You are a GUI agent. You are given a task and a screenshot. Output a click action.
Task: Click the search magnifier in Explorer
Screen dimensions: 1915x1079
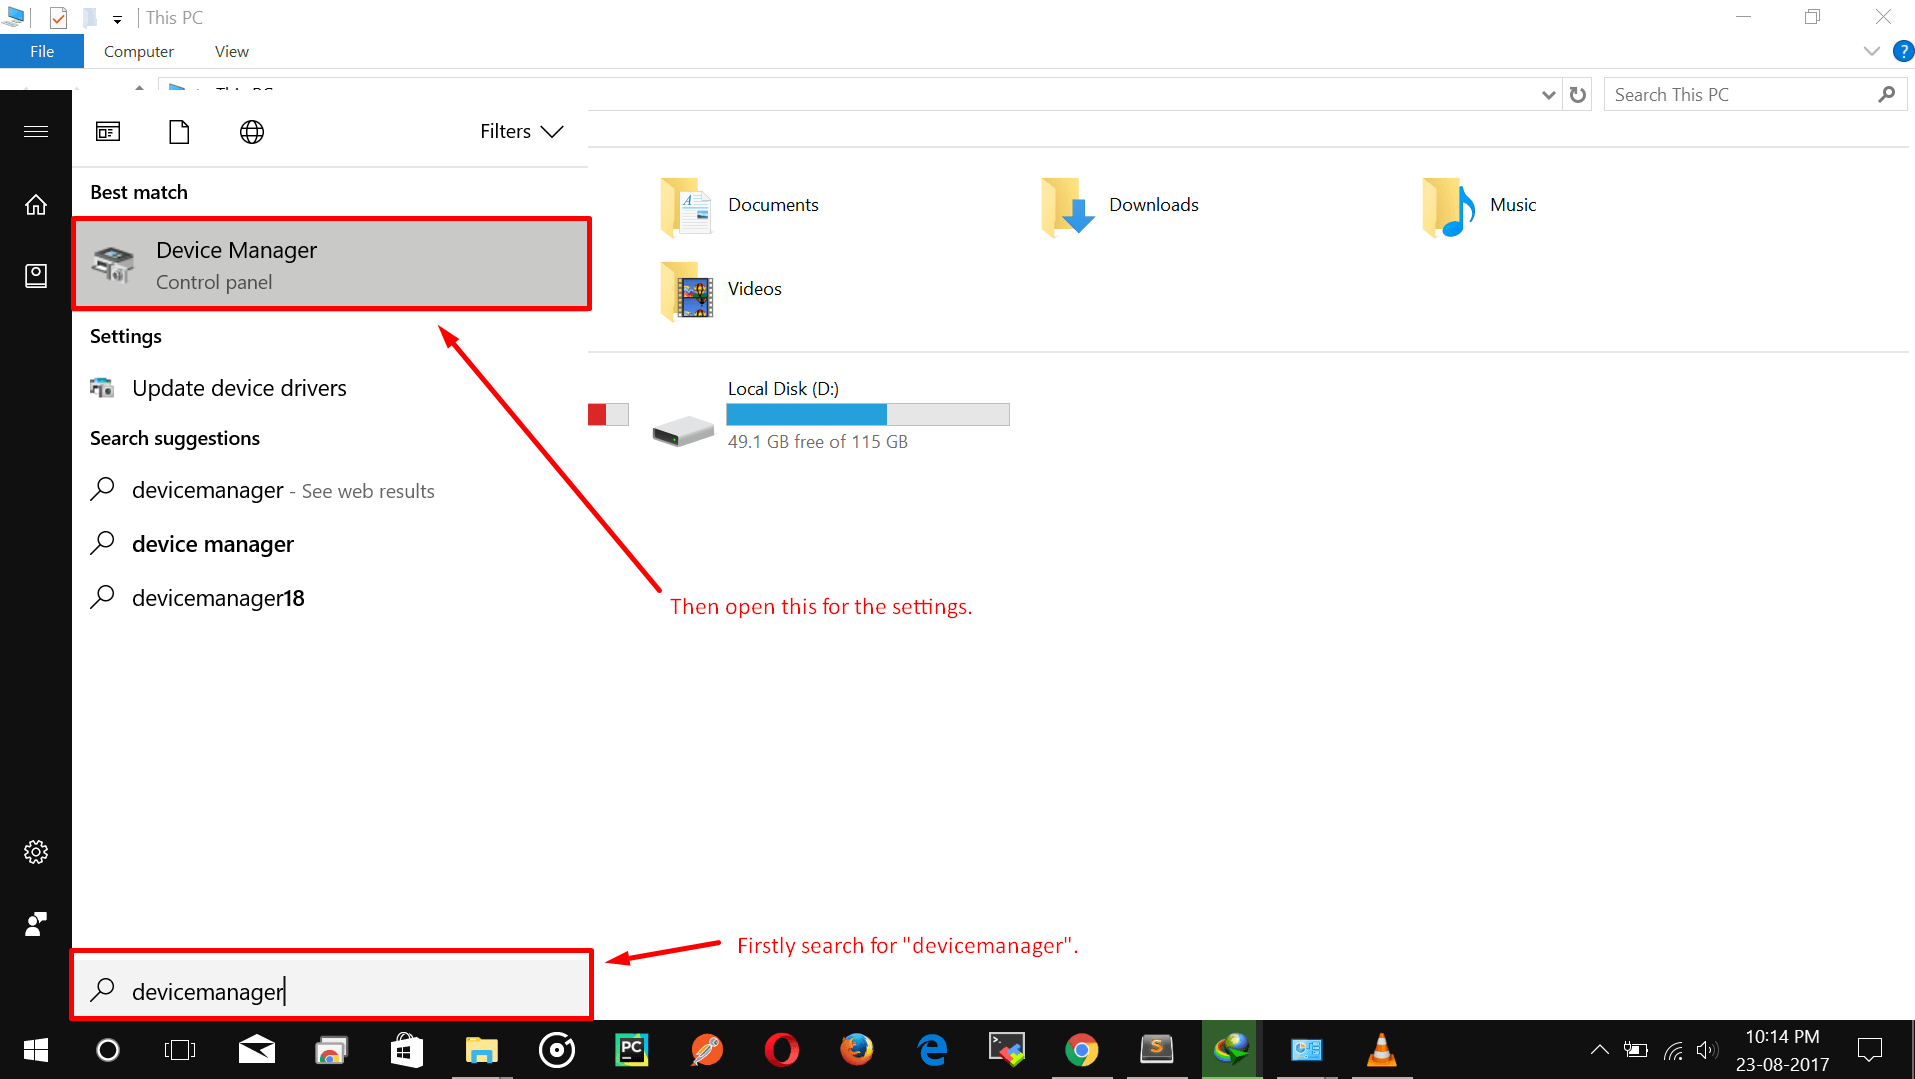(1887, 95)
